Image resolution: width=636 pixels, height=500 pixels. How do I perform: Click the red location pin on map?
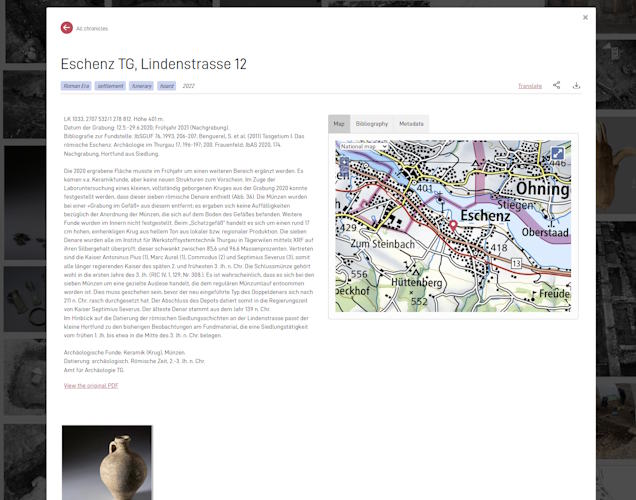pyautogui.click(x=453, y=225)
